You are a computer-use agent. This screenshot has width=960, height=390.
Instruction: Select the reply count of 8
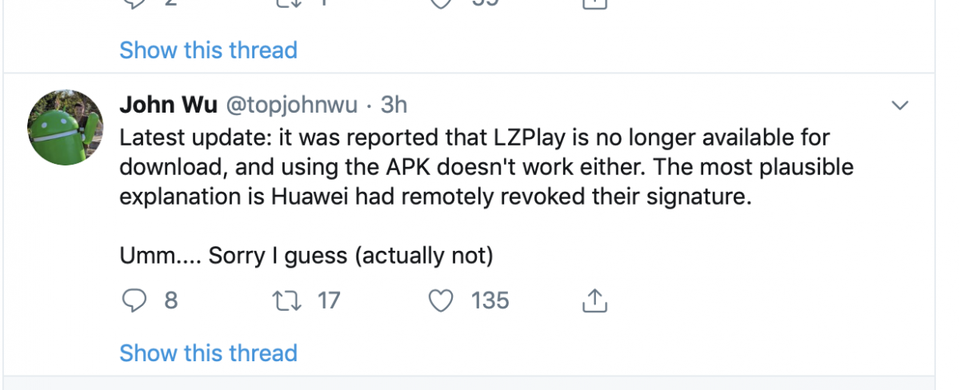click(171, 301)
